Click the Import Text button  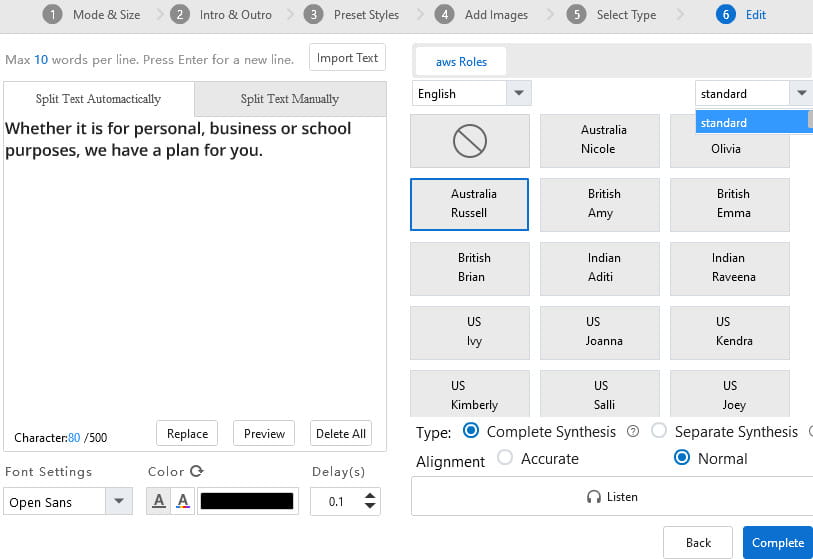click(347, 58)
